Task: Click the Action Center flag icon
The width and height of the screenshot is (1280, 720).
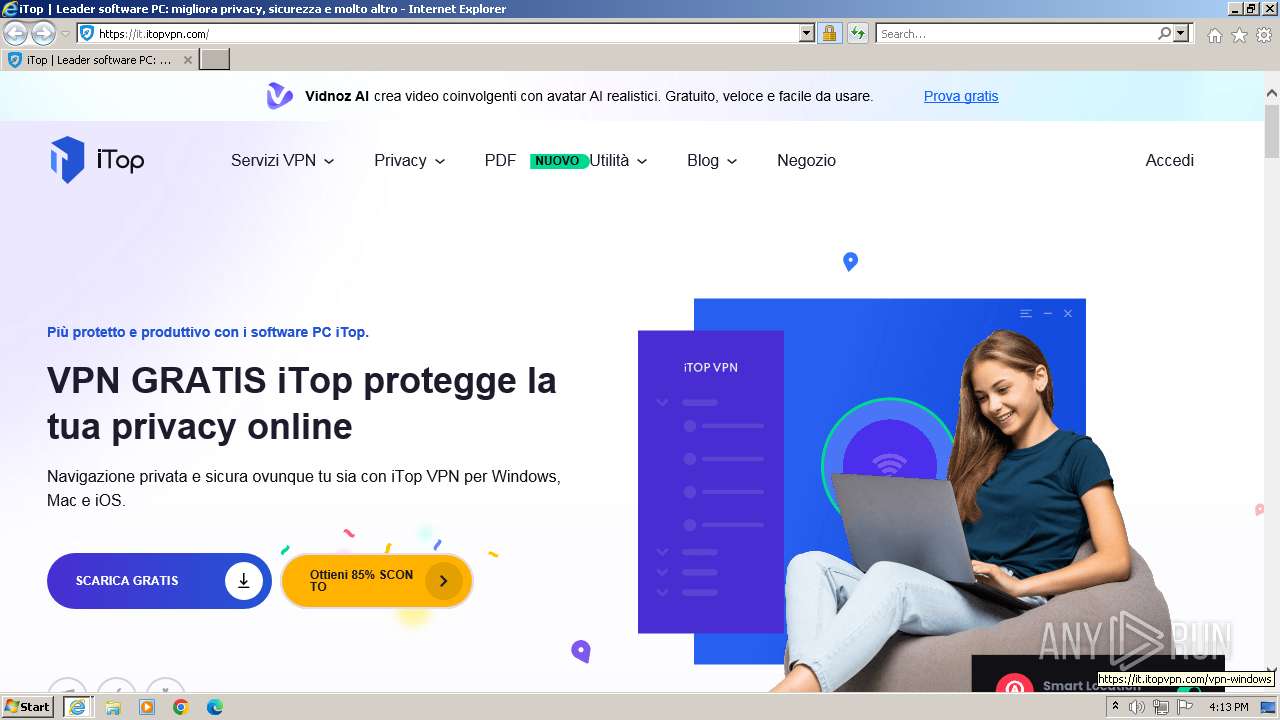Action: (1185, 707)
